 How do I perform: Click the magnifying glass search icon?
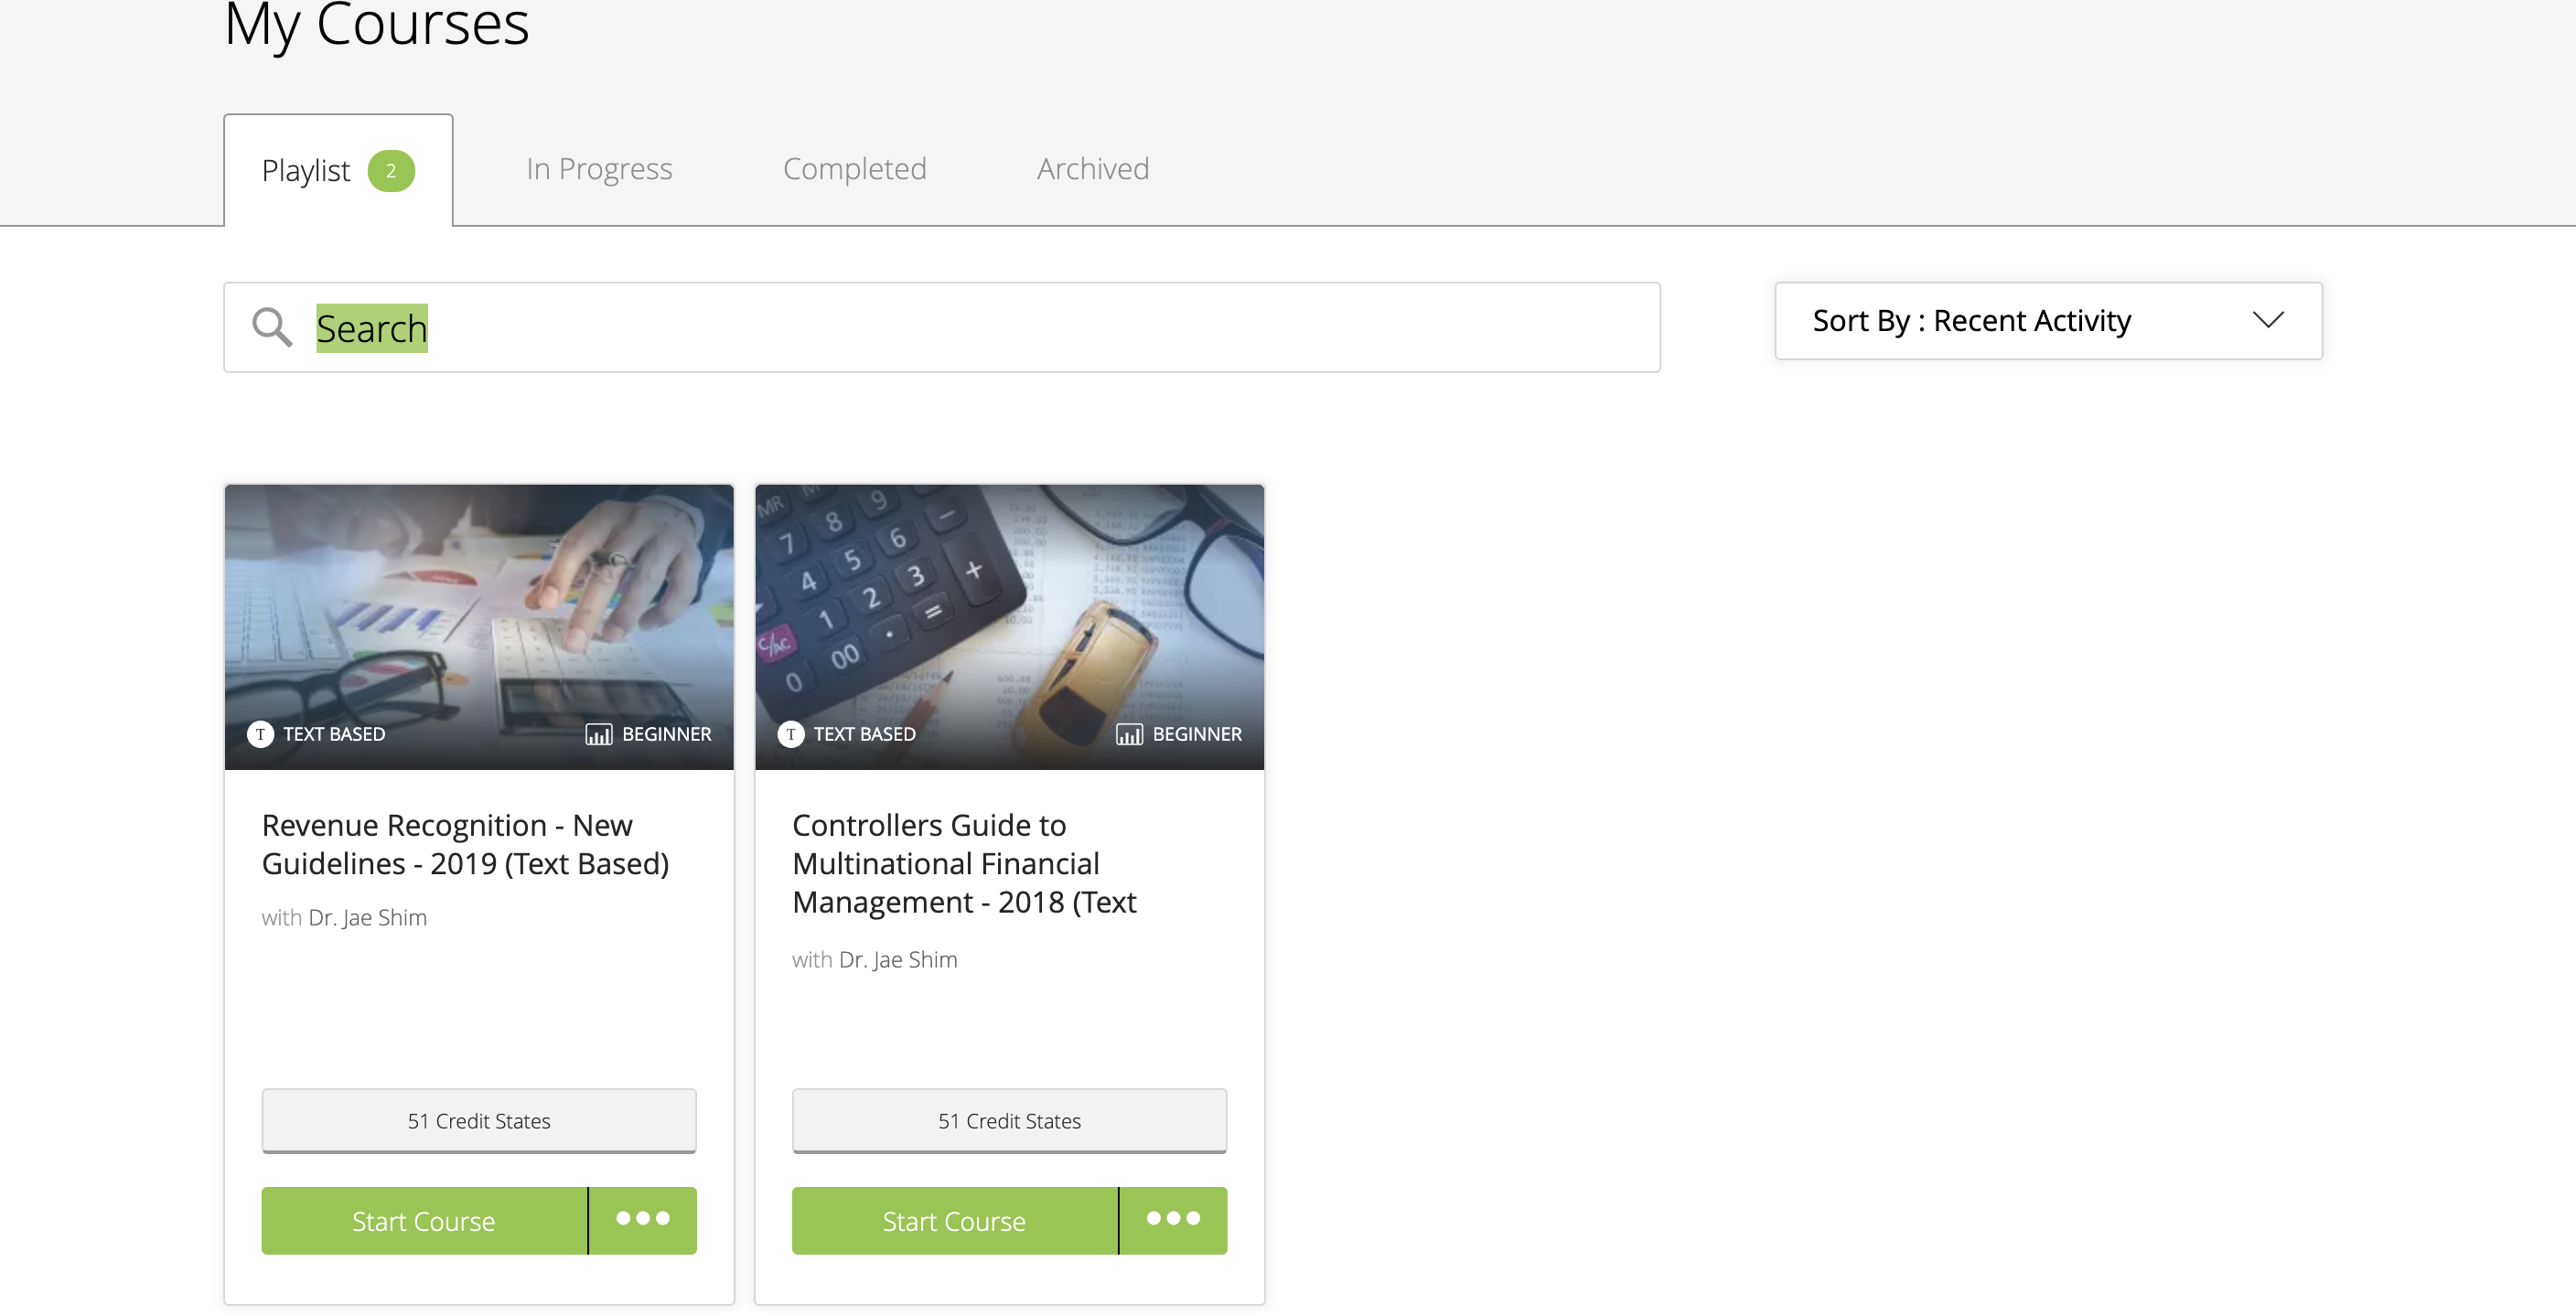271,327
